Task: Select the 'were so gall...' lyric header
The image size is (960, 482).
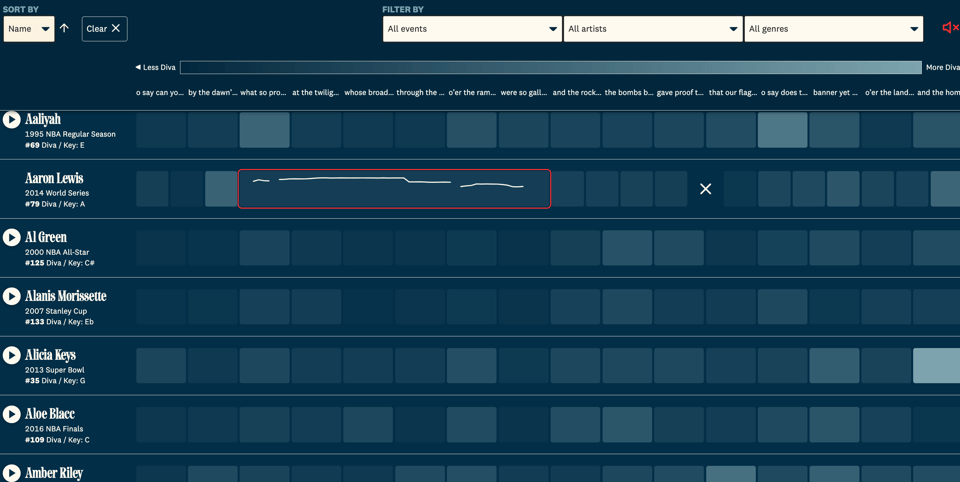Action: tap(523, 92)
